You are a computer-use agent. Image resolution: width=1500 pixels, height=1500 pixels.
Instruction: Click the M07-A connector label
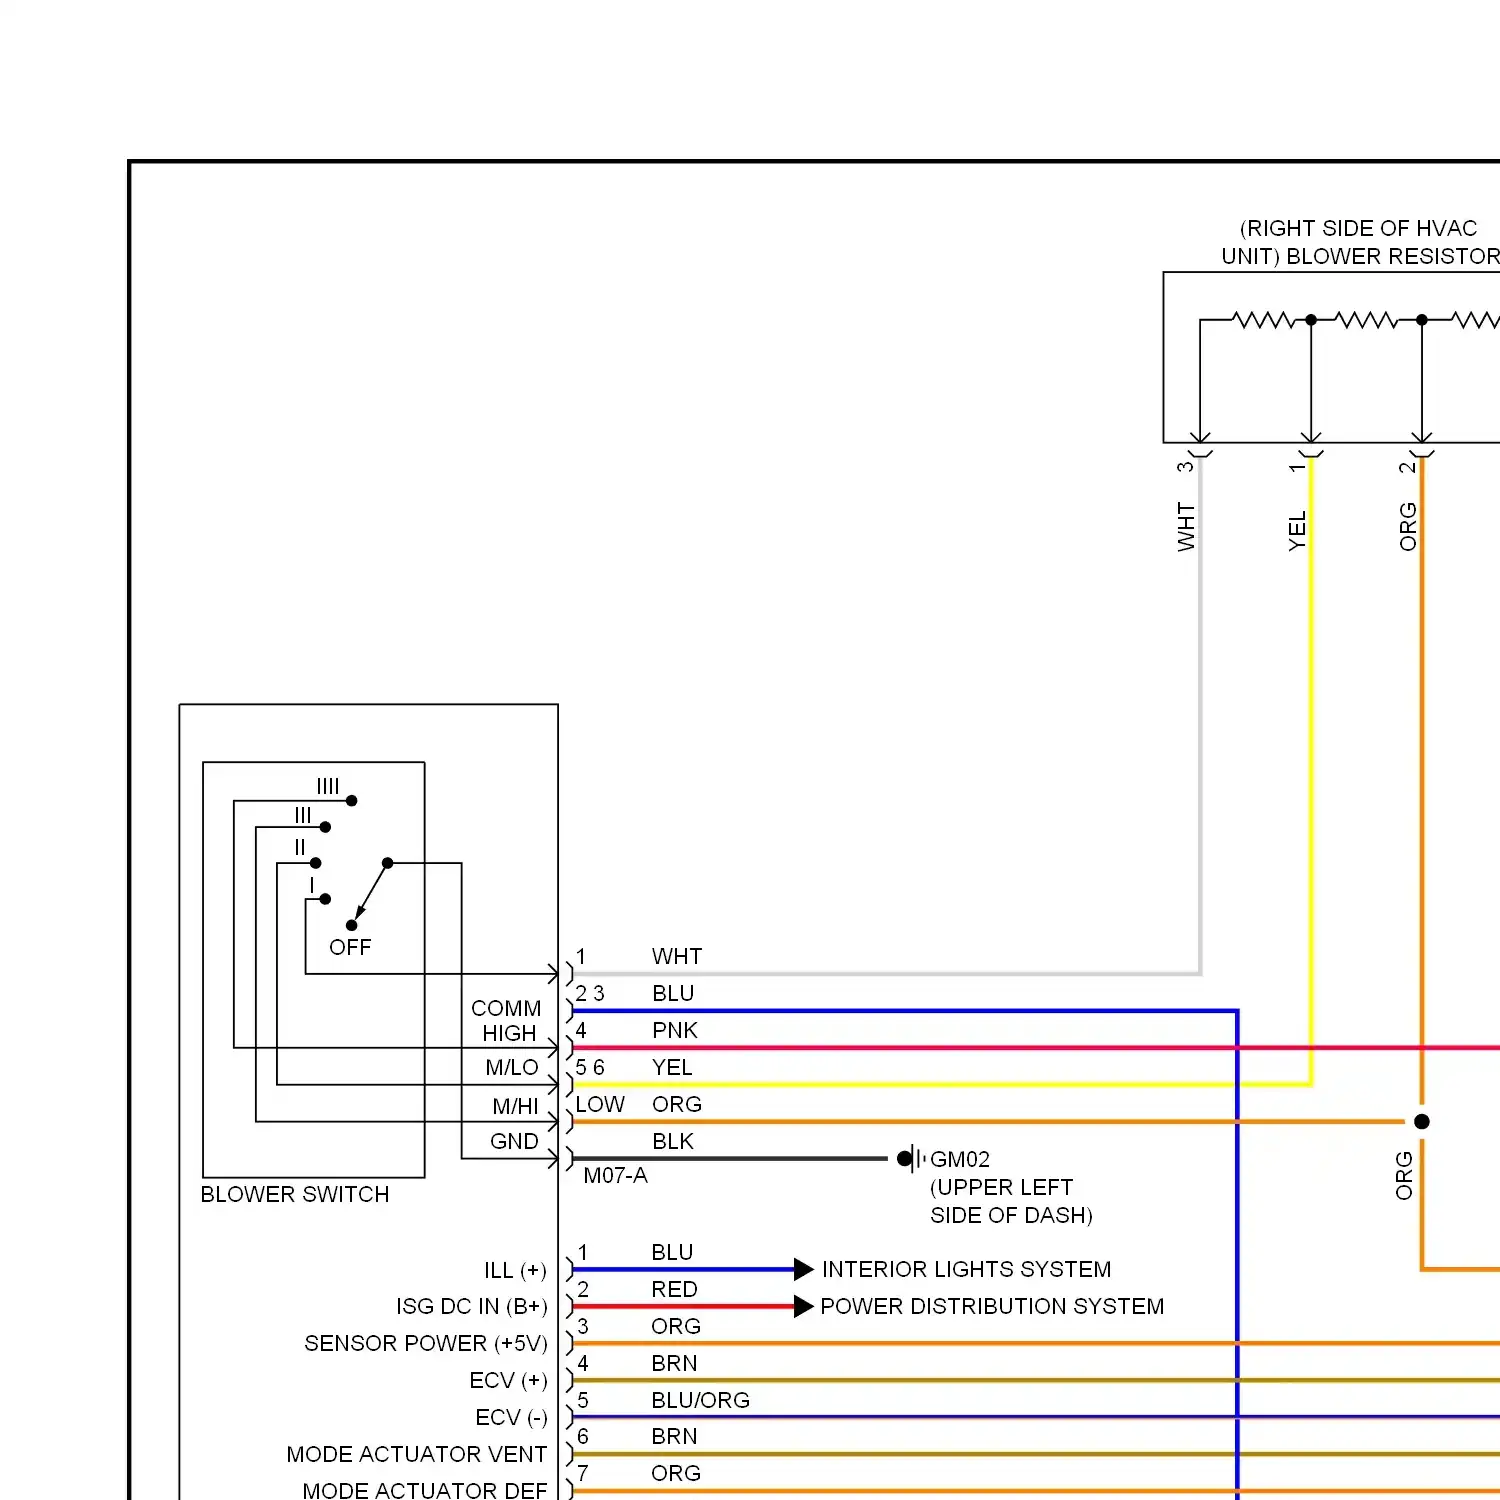pyautogui.click(x=615, y=1176)
